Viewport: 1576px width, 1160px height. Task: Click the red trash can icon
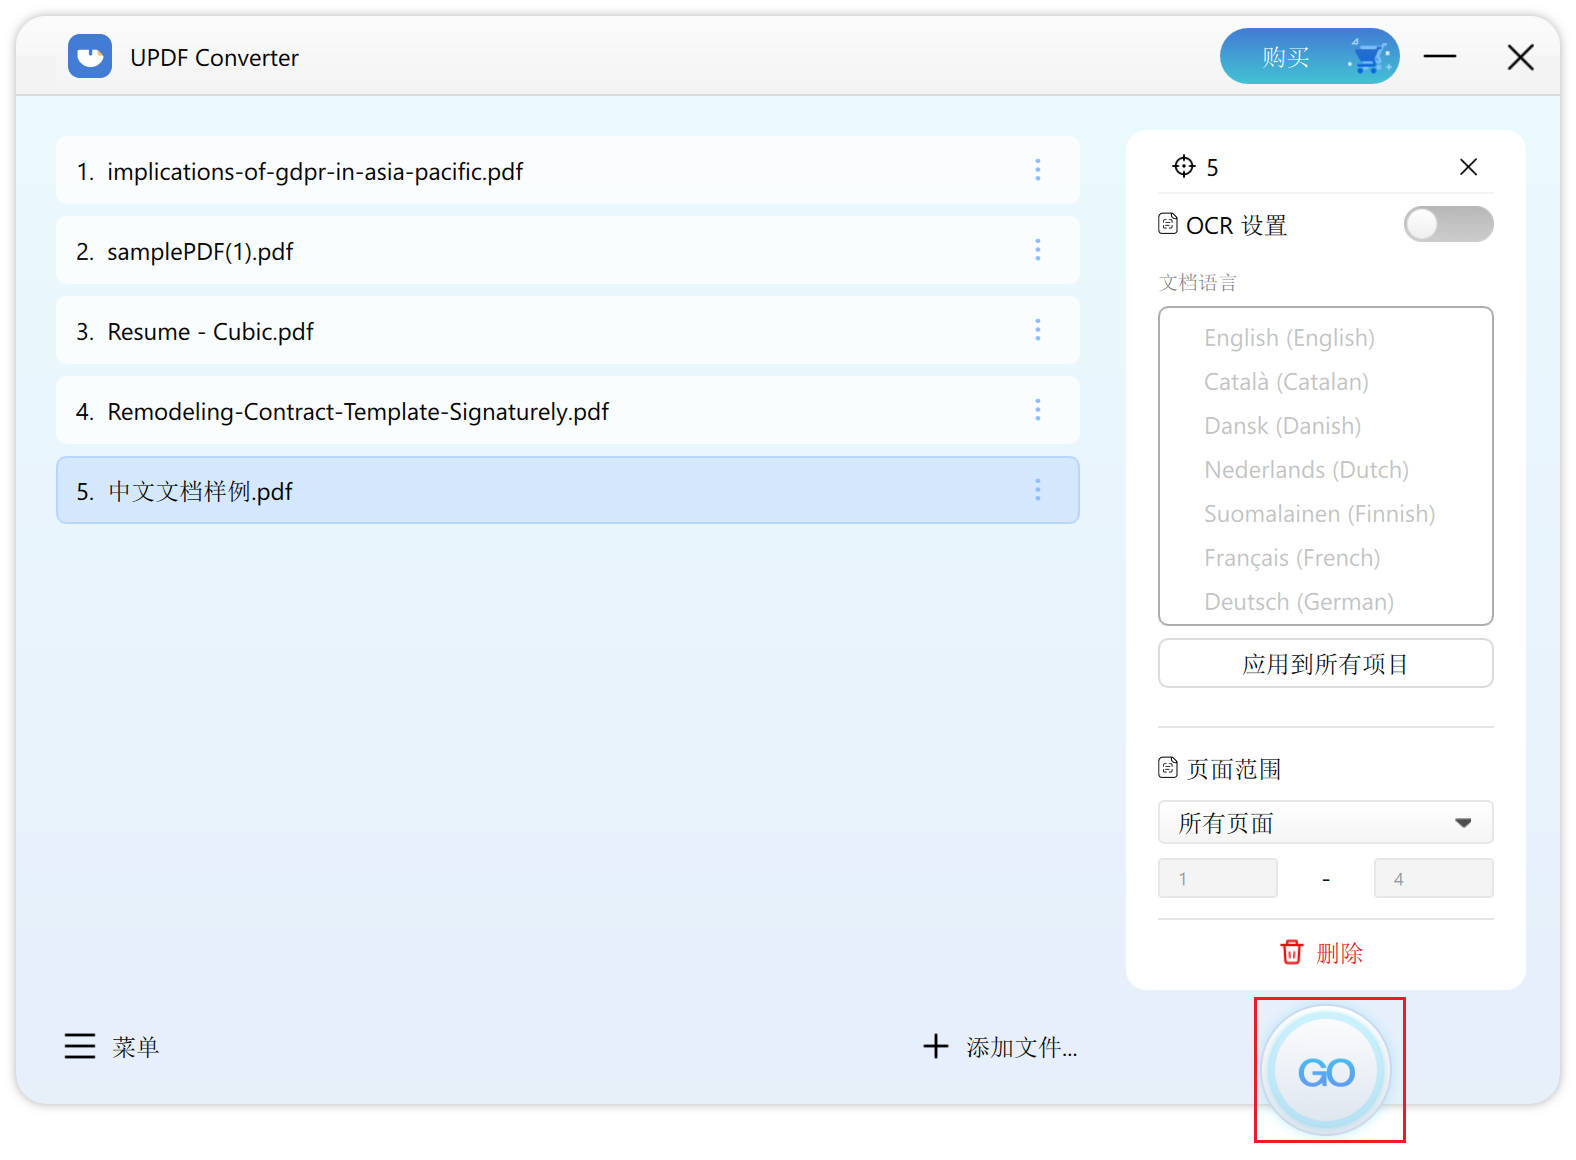1292,952
